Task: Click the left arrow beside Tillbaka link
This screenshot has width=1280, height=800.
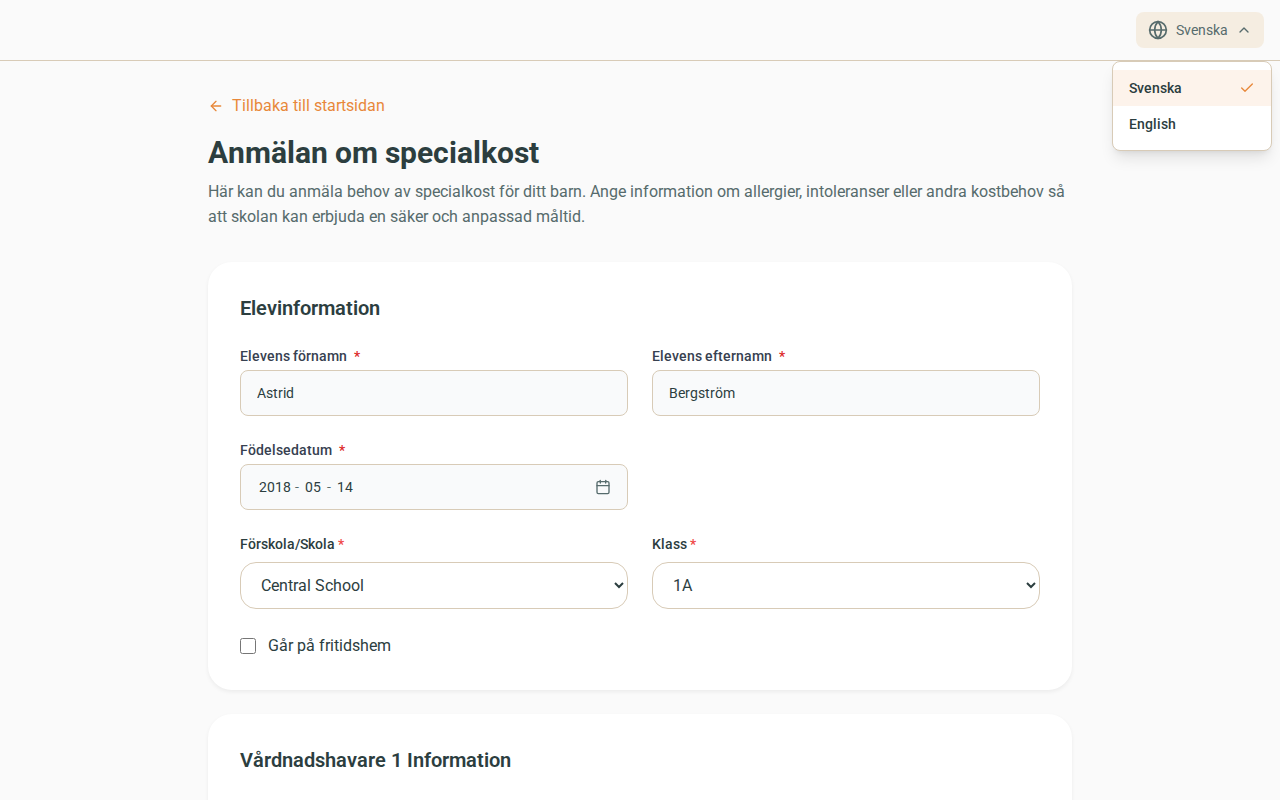Action: pos(215,106)
